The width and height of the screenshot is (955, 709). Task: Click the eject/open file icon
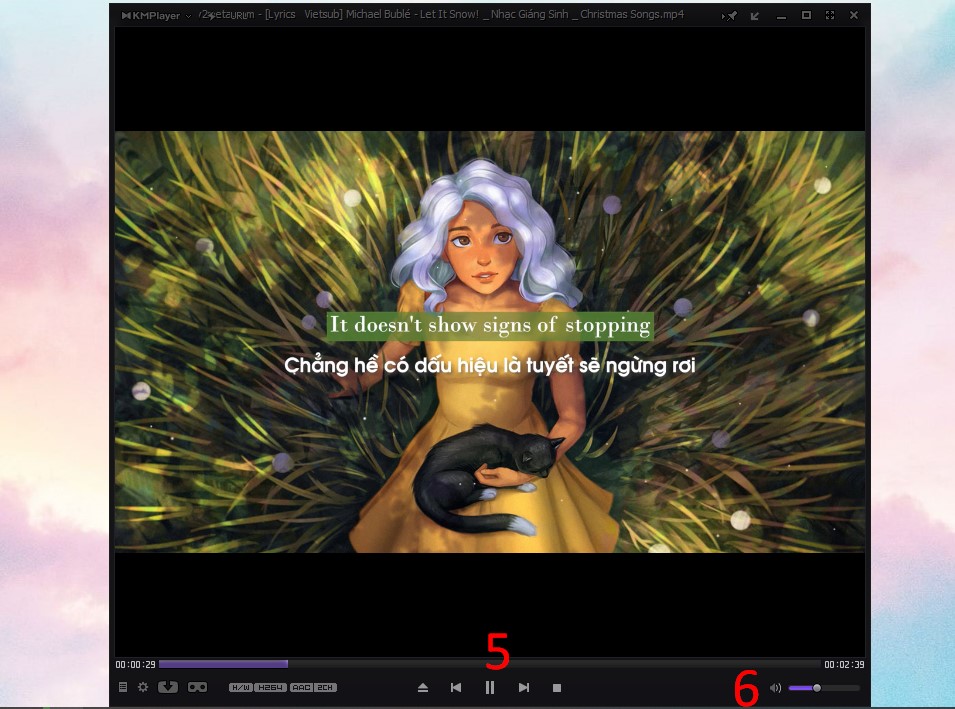pos(423,688)
